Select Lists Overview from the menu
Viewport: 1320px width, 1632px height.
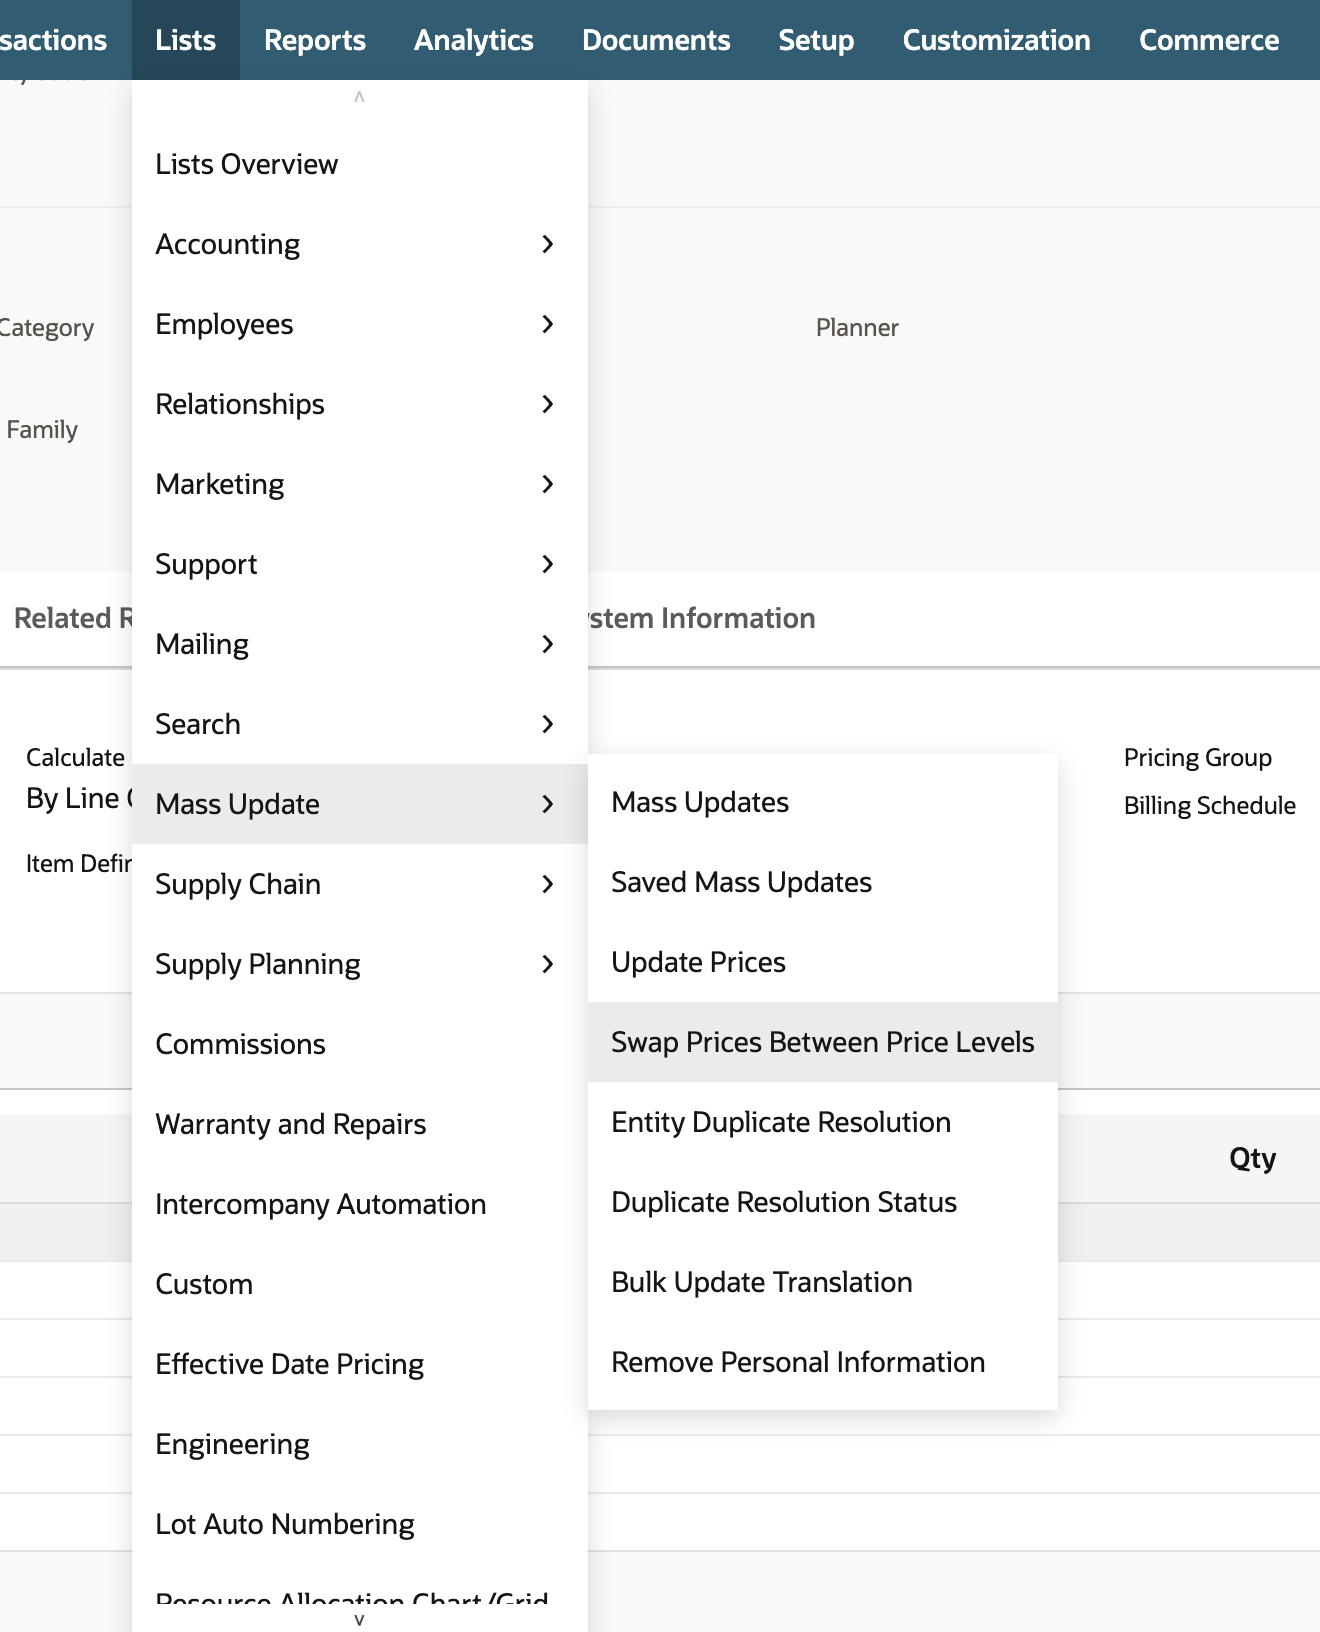(x=360, y=164)
